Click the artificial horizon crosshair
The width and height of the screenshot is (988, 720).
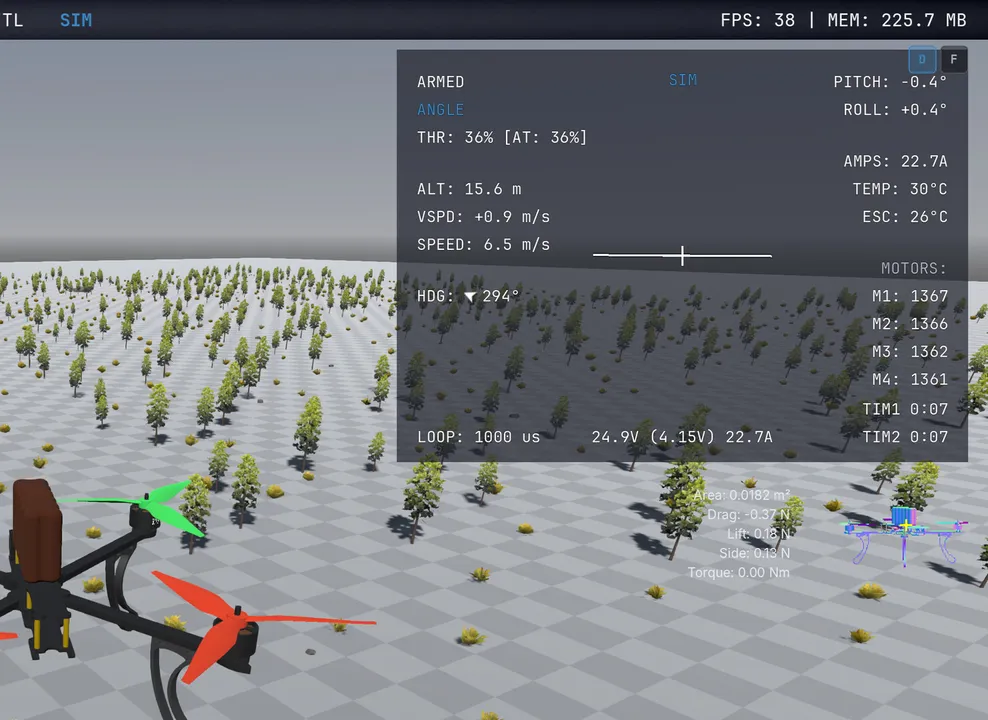click(x=682, y=256)
